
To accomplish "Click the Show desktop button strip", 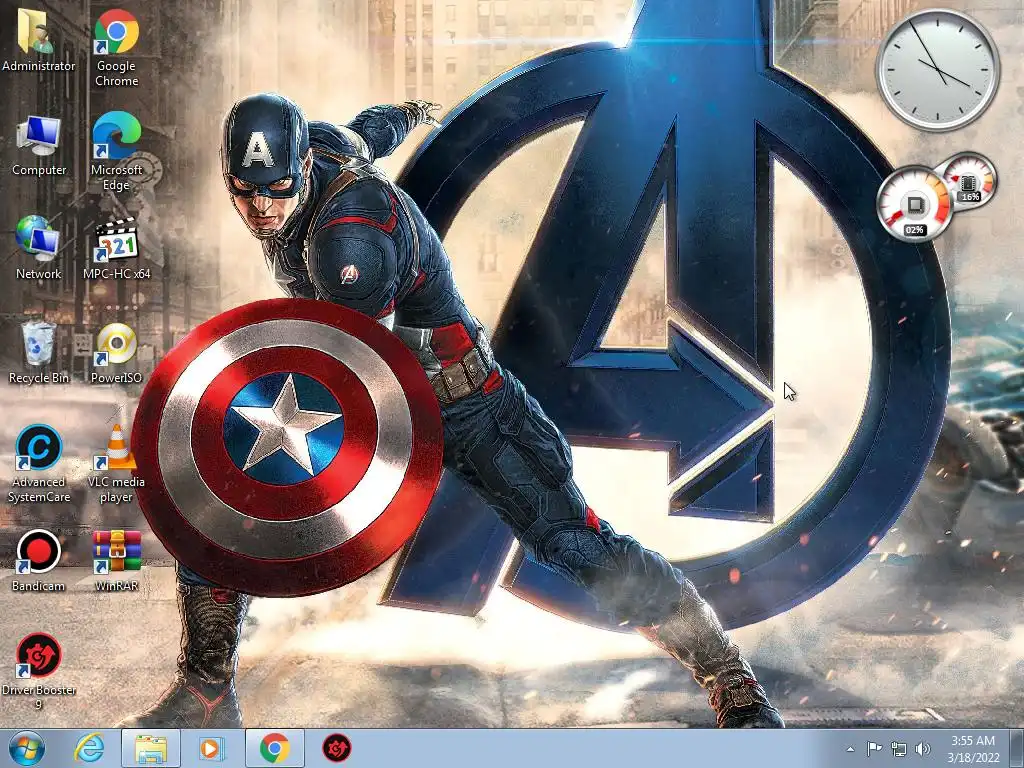I will 1017,748.
